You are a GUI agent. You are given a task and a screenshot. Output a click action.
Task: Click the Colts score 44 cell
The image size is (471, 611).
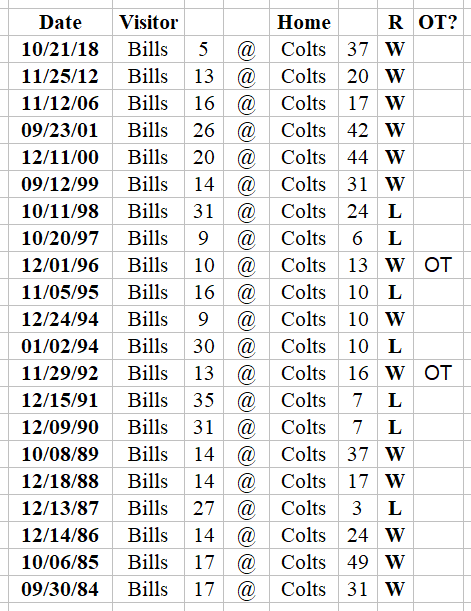coord(358,157)
